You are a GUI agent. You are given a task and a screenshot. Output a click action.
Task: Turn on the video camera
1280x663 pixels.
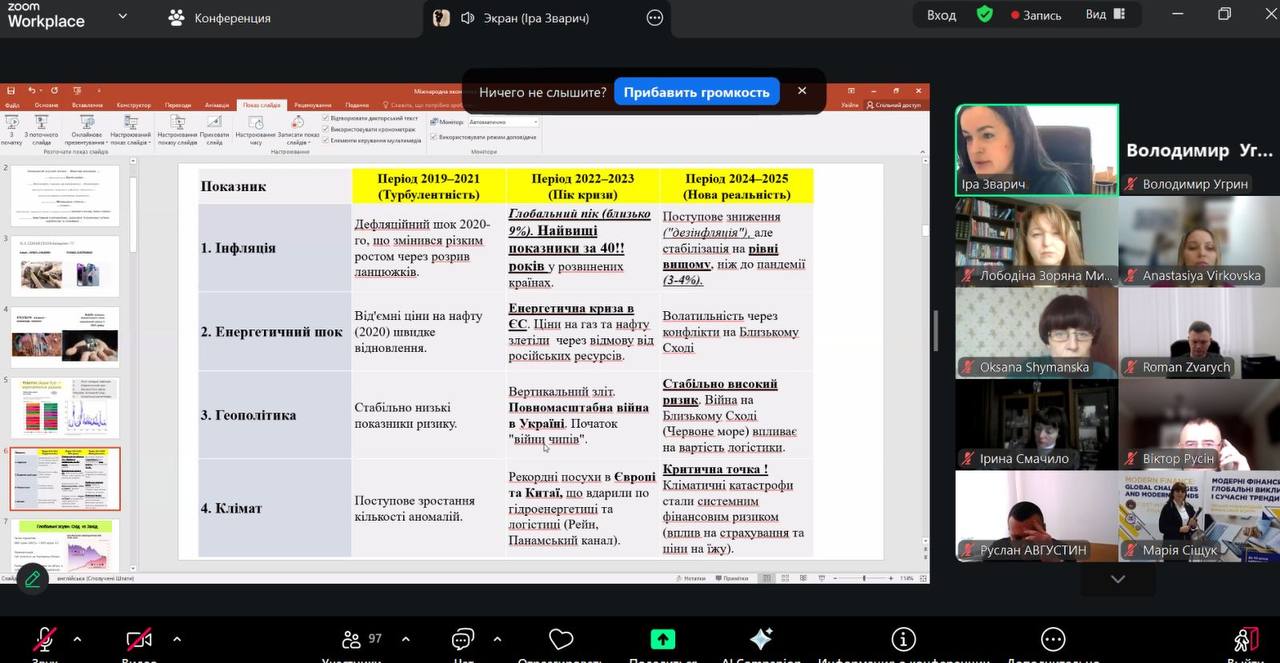139,640
